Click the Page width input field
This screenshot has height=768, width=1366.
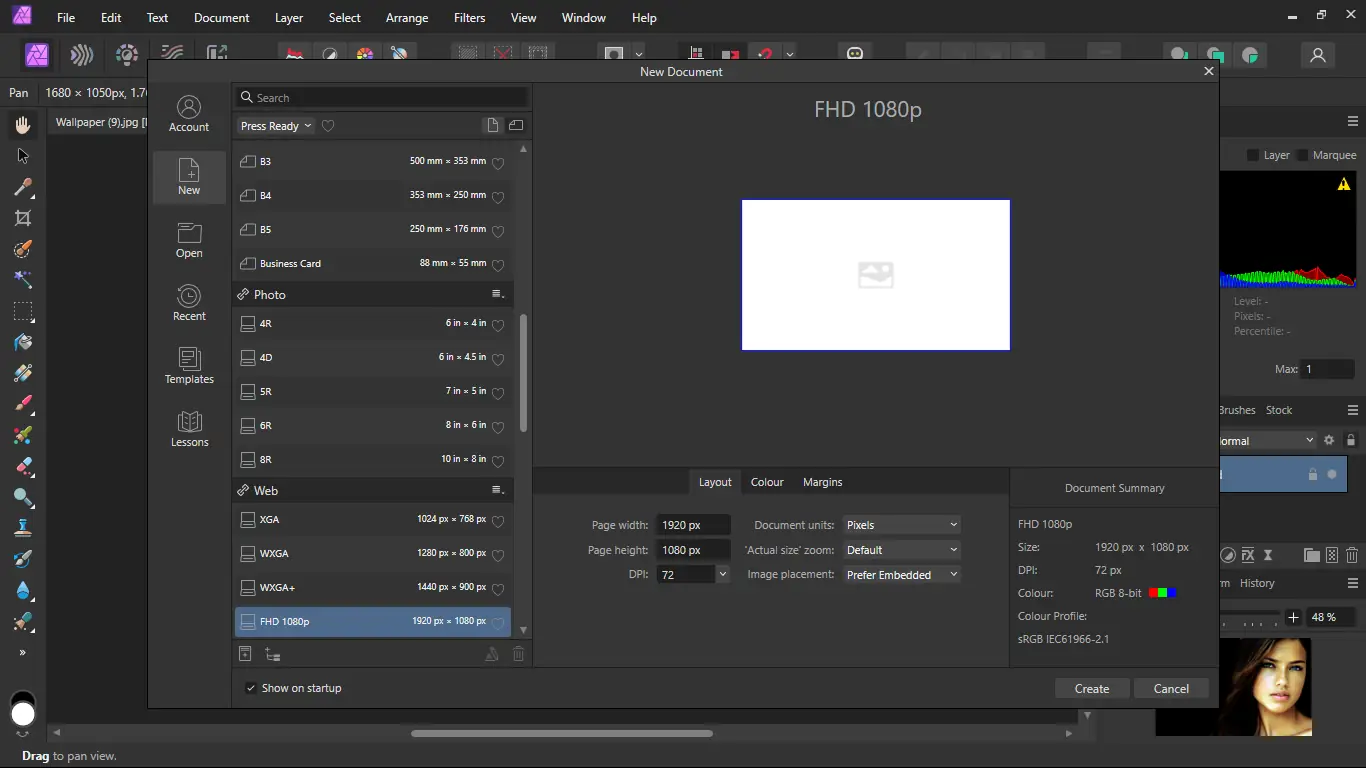[x=692, y=525]
